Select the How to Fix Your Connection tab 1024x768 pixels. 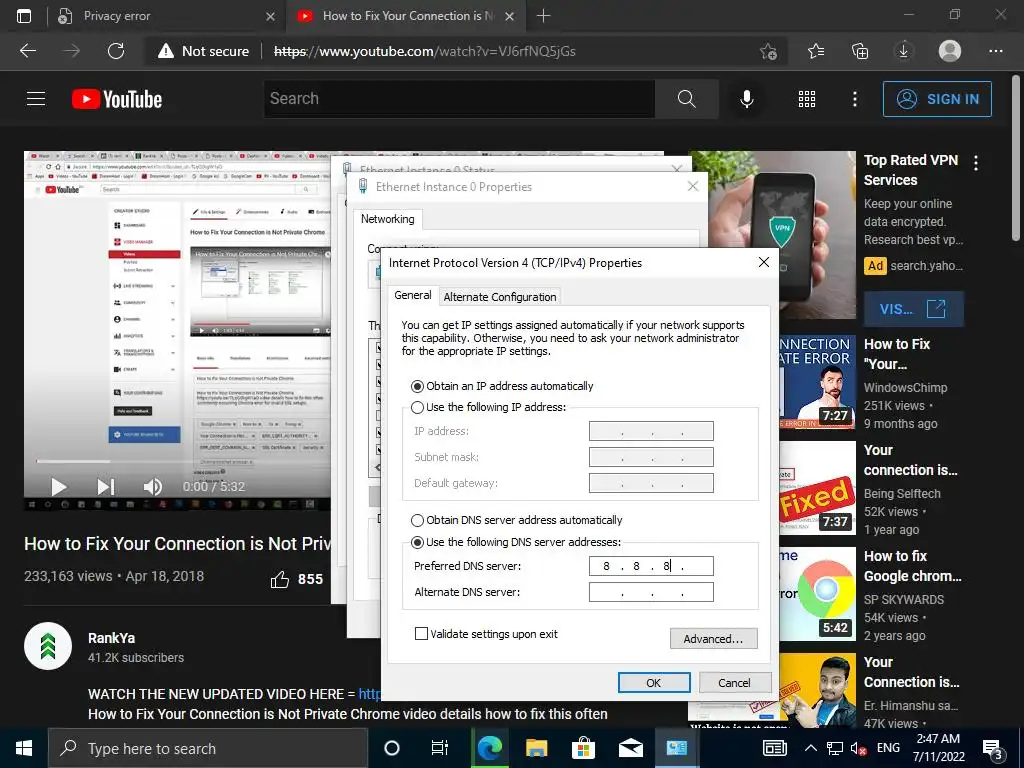(x=405, y=16)
